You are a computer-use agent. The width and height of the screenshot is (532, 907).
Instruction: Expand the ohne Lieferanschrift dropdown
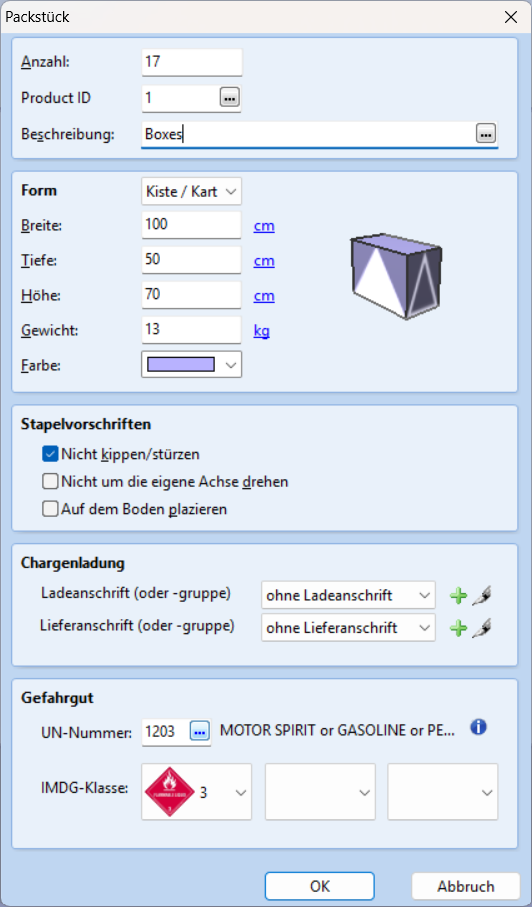tap(348, 627)
